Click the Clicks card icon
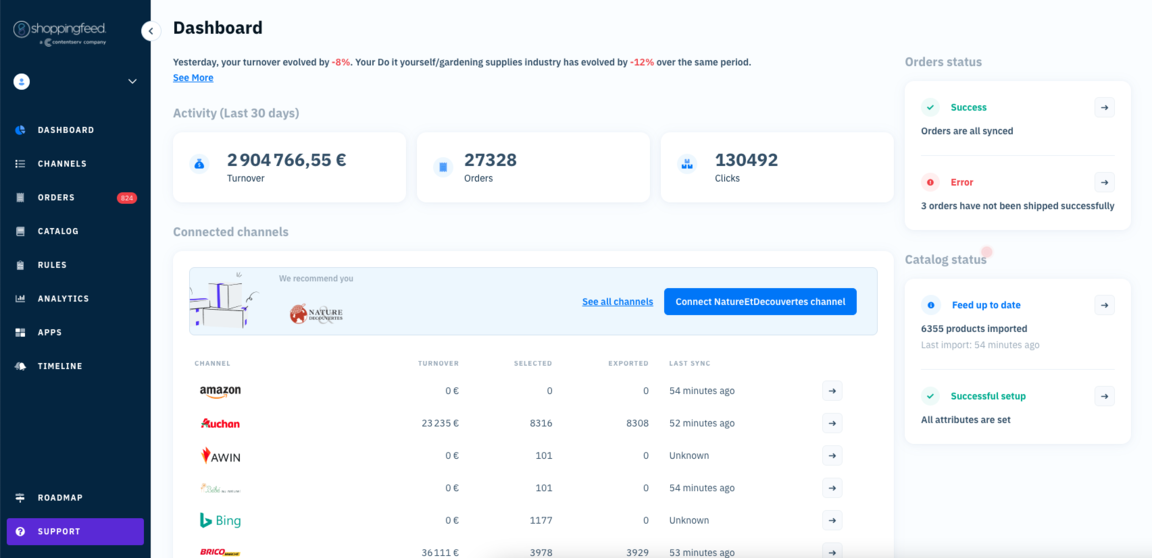The height and width of the screenshot is (558, 1152). 687,164
